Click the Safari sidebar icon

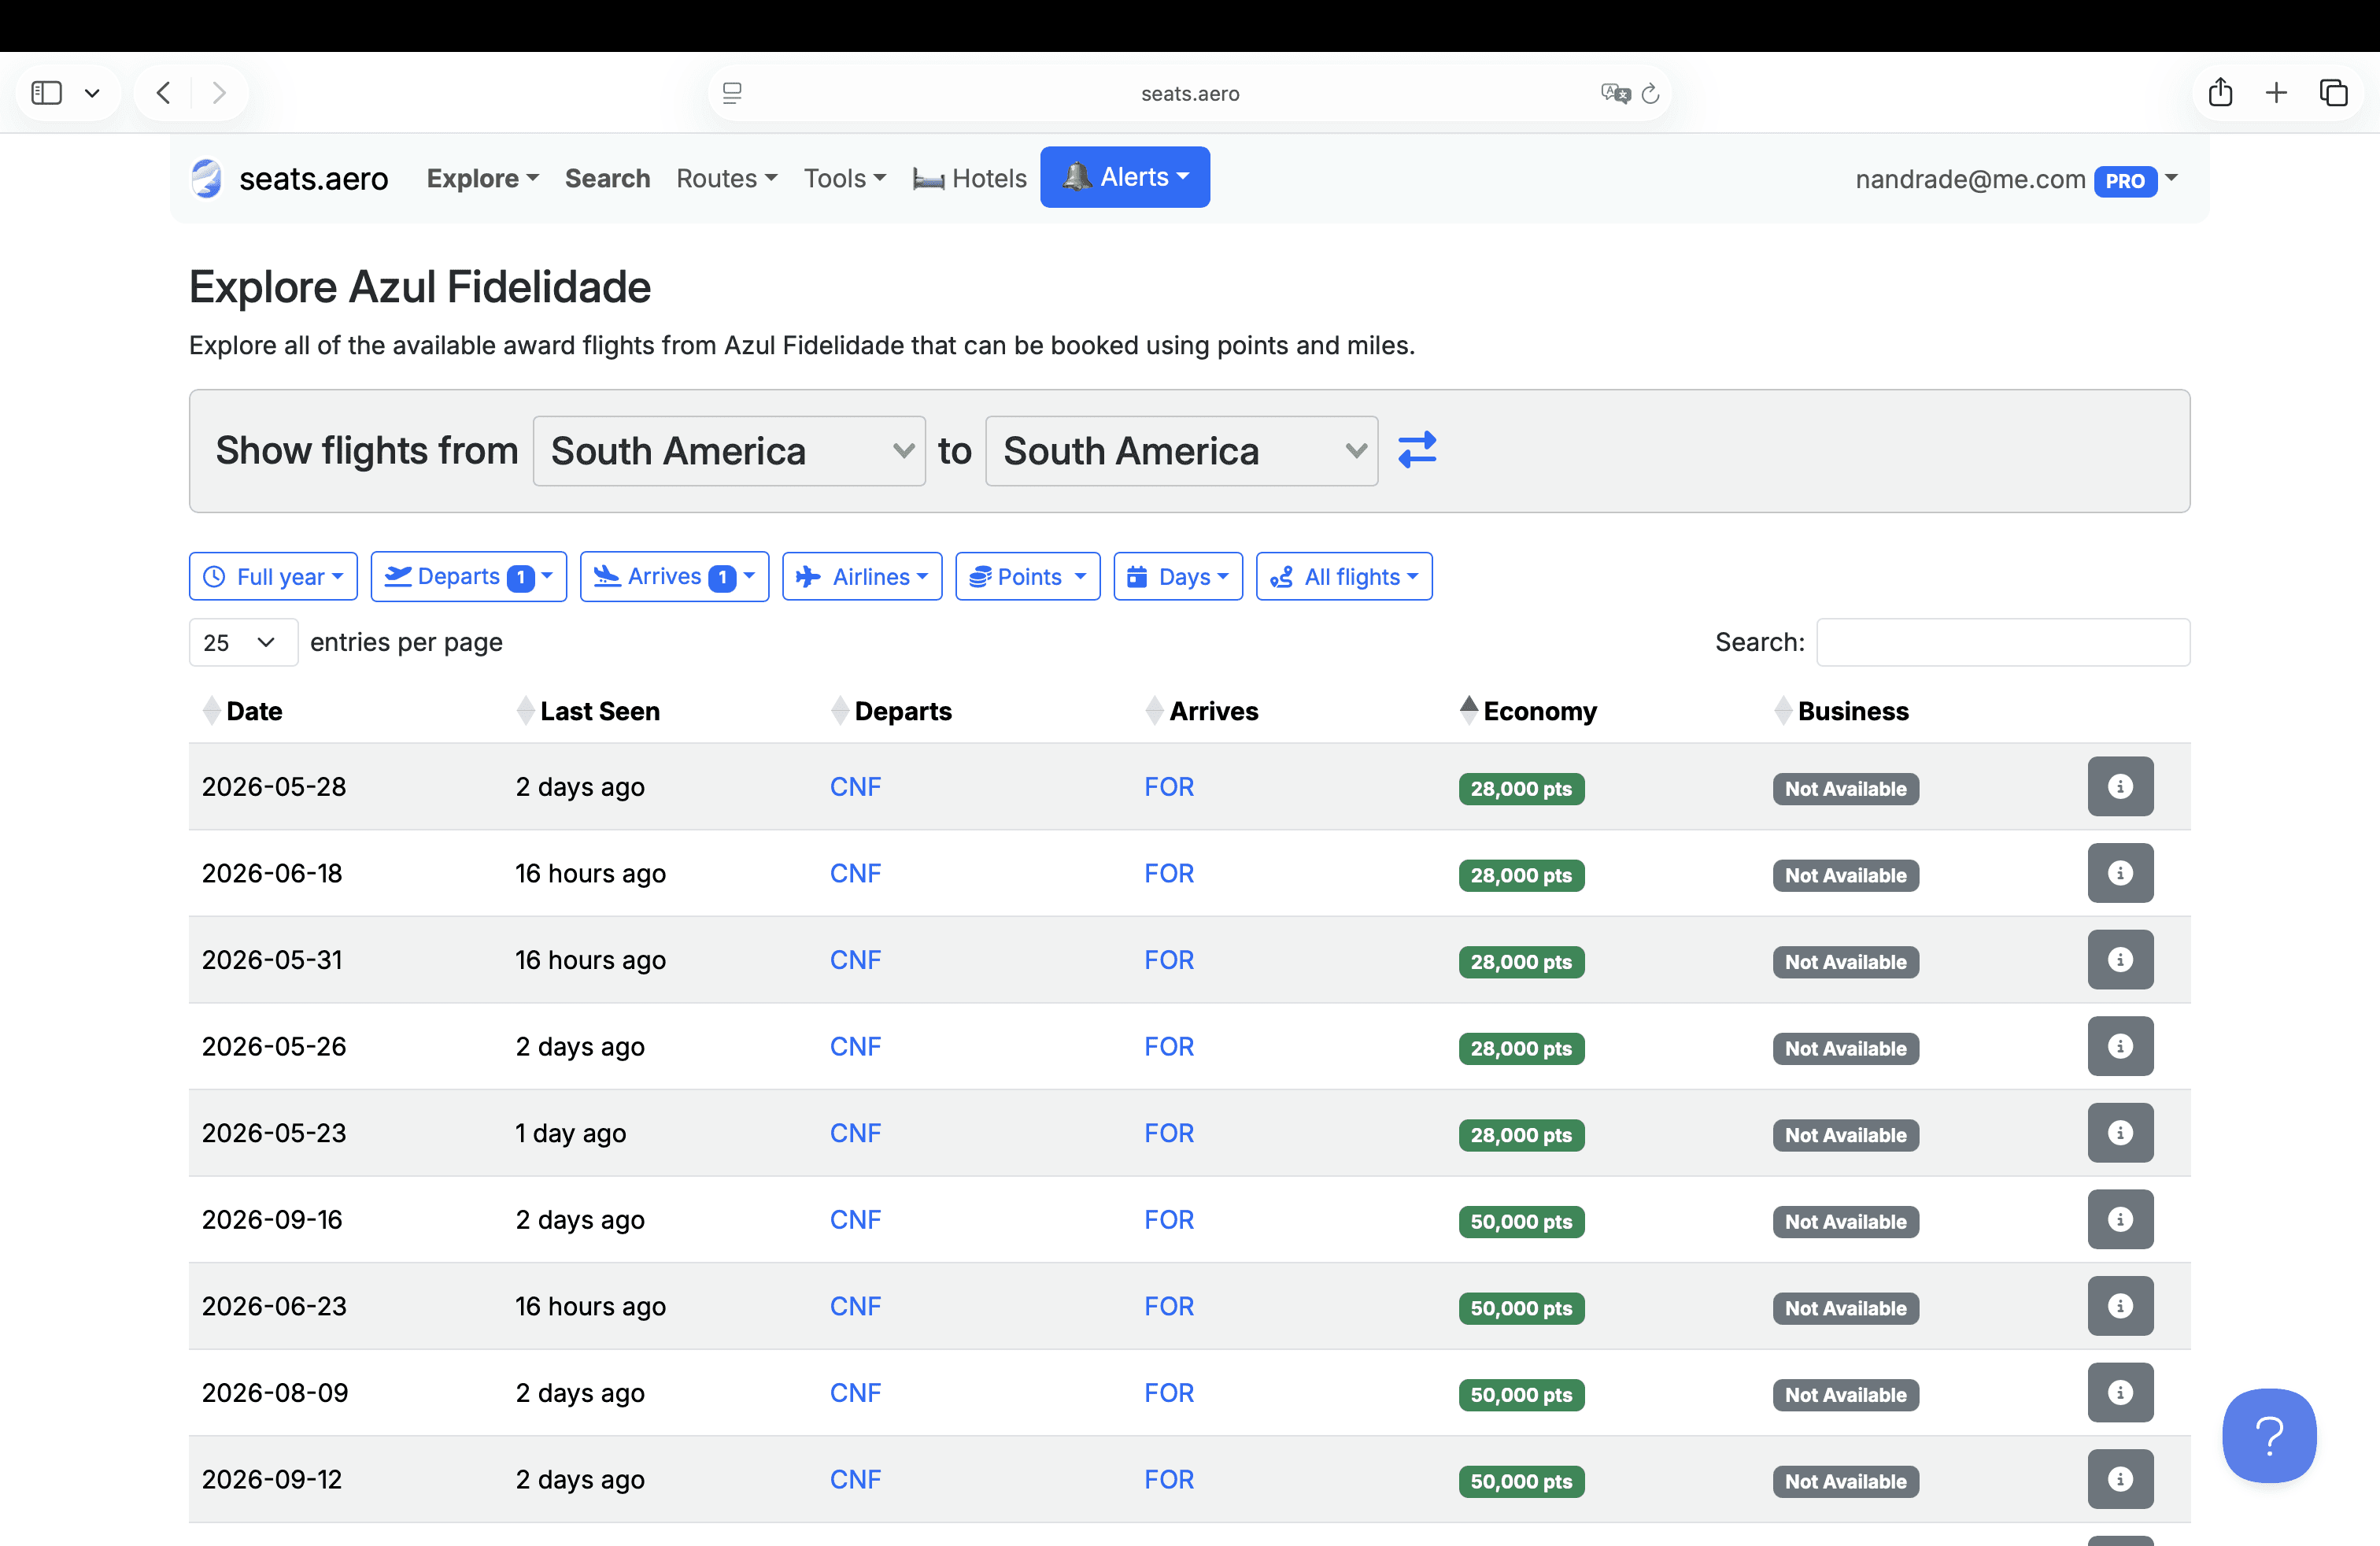(47, 93)
